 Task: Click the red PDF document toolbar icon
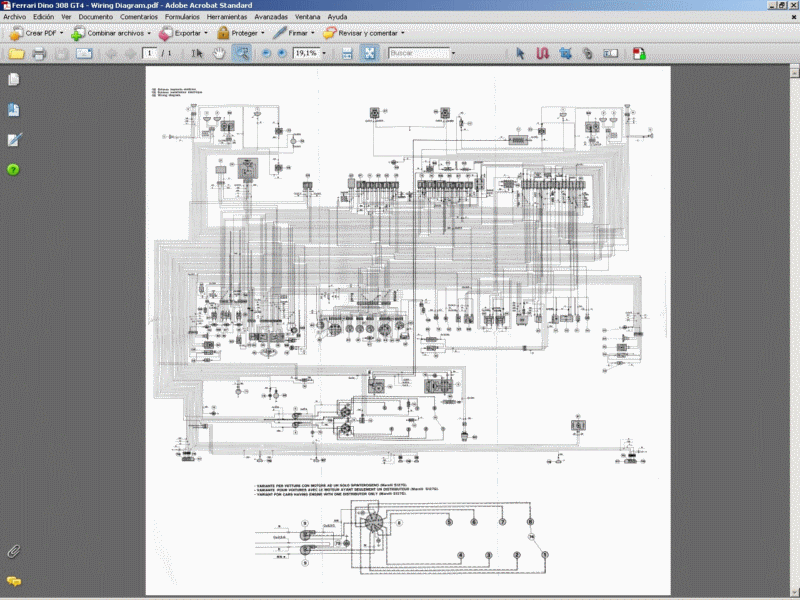coord(639,54)
